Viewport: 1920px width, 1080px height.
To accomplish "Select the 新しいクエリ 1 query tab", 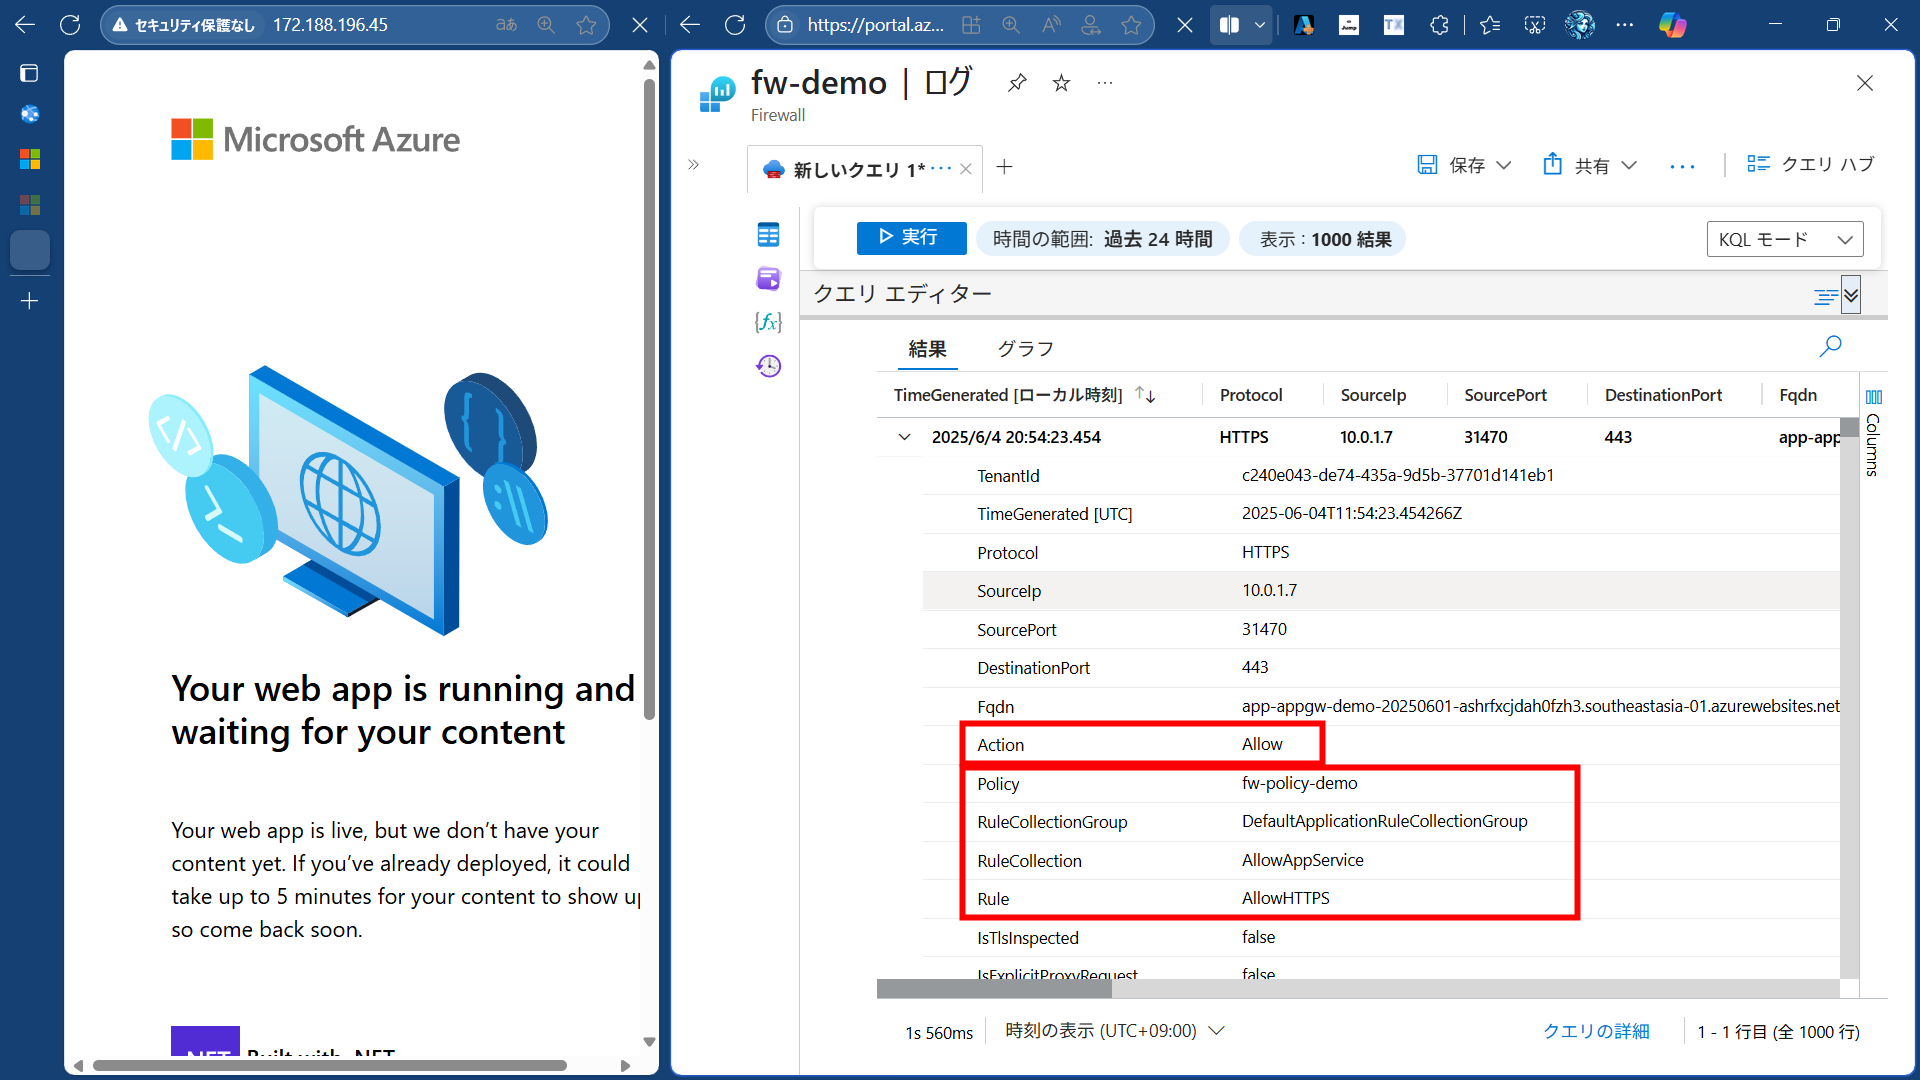I will [x=859, y=169].
